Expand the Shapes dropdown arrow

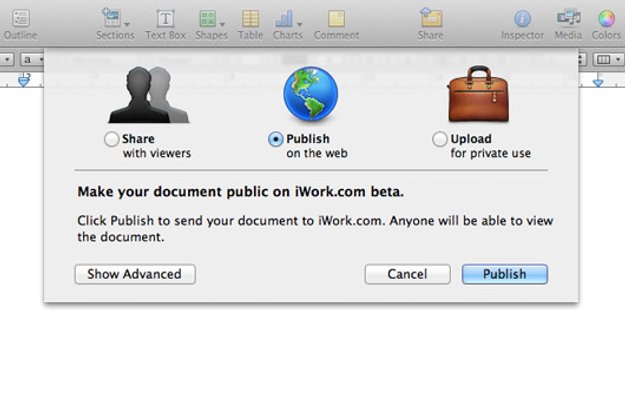coord(222,24)
